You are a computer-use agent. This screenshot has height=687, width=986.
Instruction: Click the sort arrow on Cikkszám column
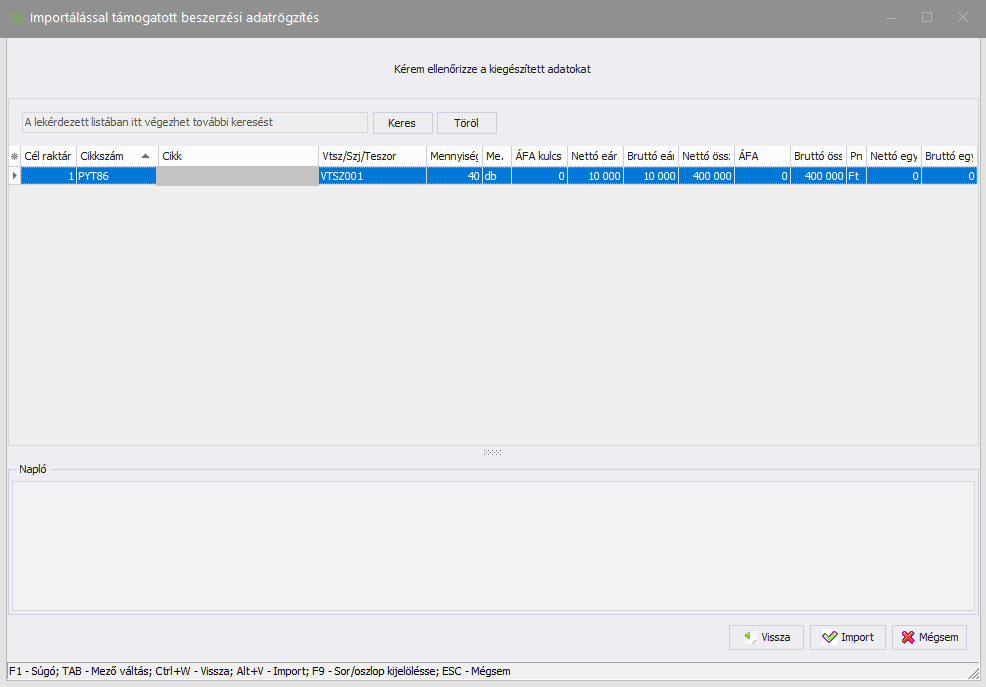point(146,156)
